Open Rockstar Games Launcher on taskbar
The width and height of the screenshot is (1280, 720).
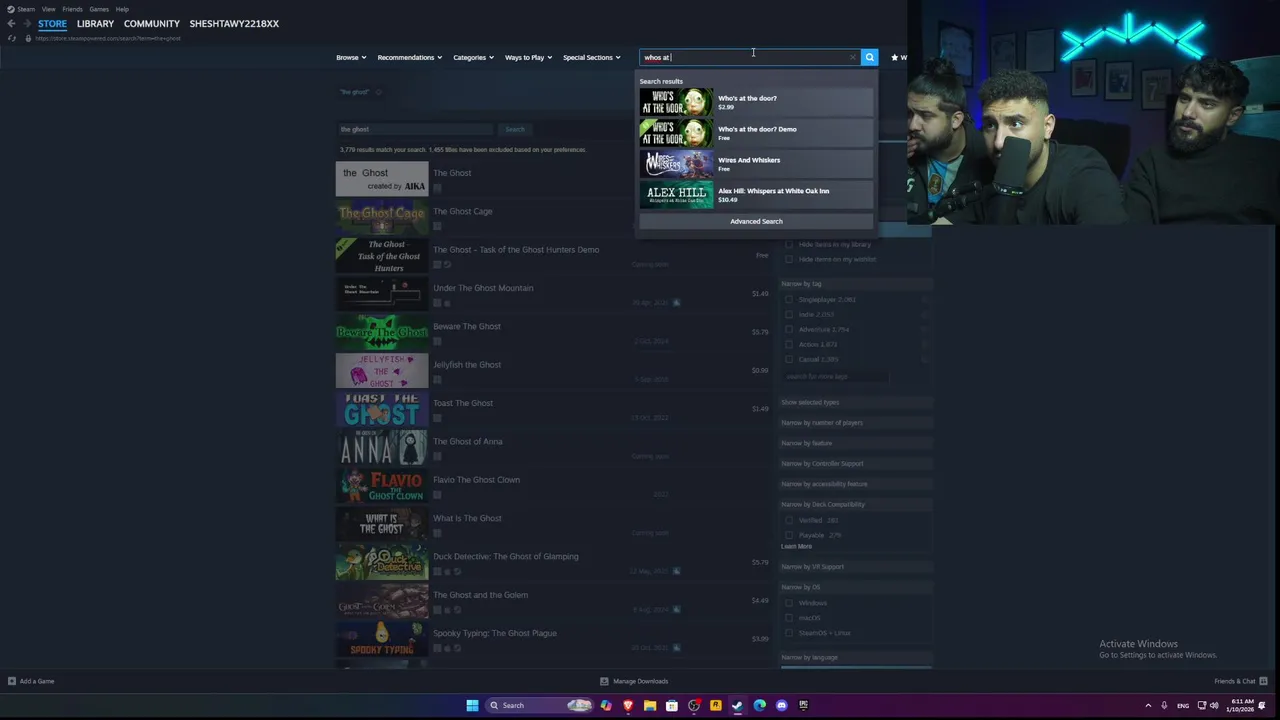pyautogui.click(x=716, y=705)
